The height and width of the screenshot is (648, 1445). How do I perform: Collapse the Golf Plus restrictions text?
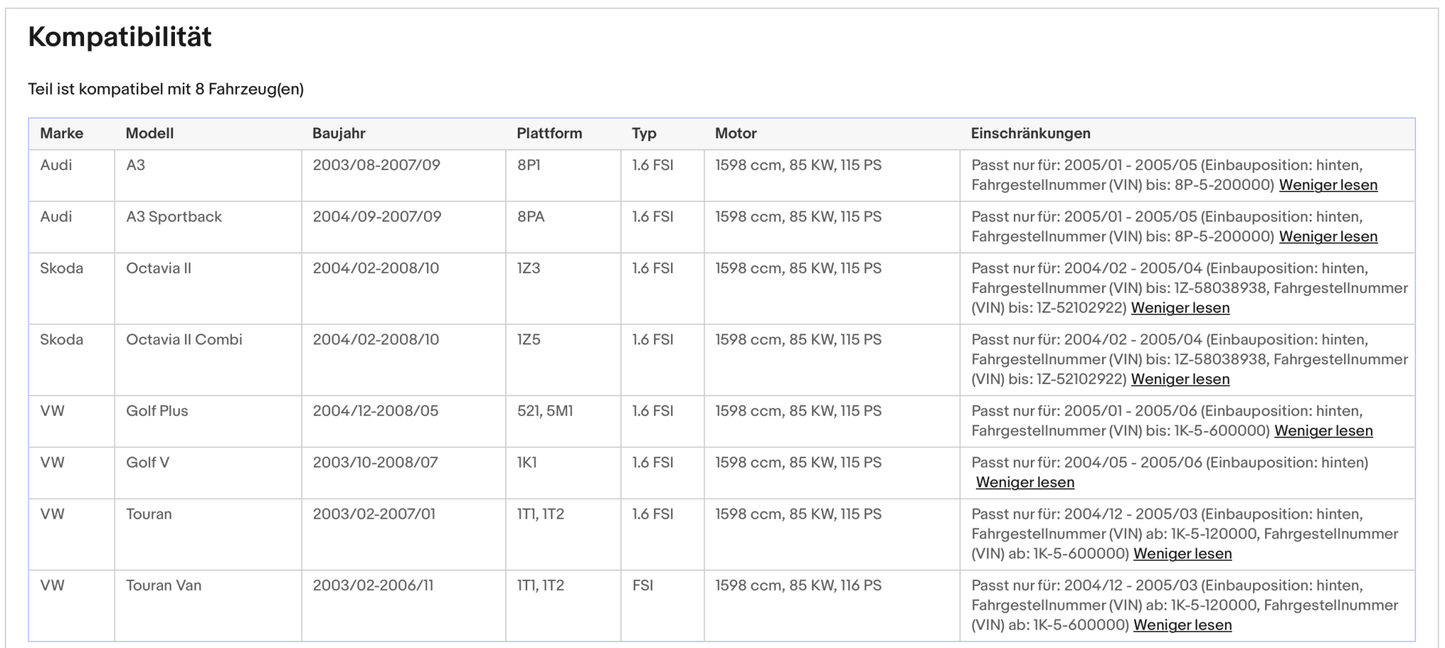(x=1323, y=431)
